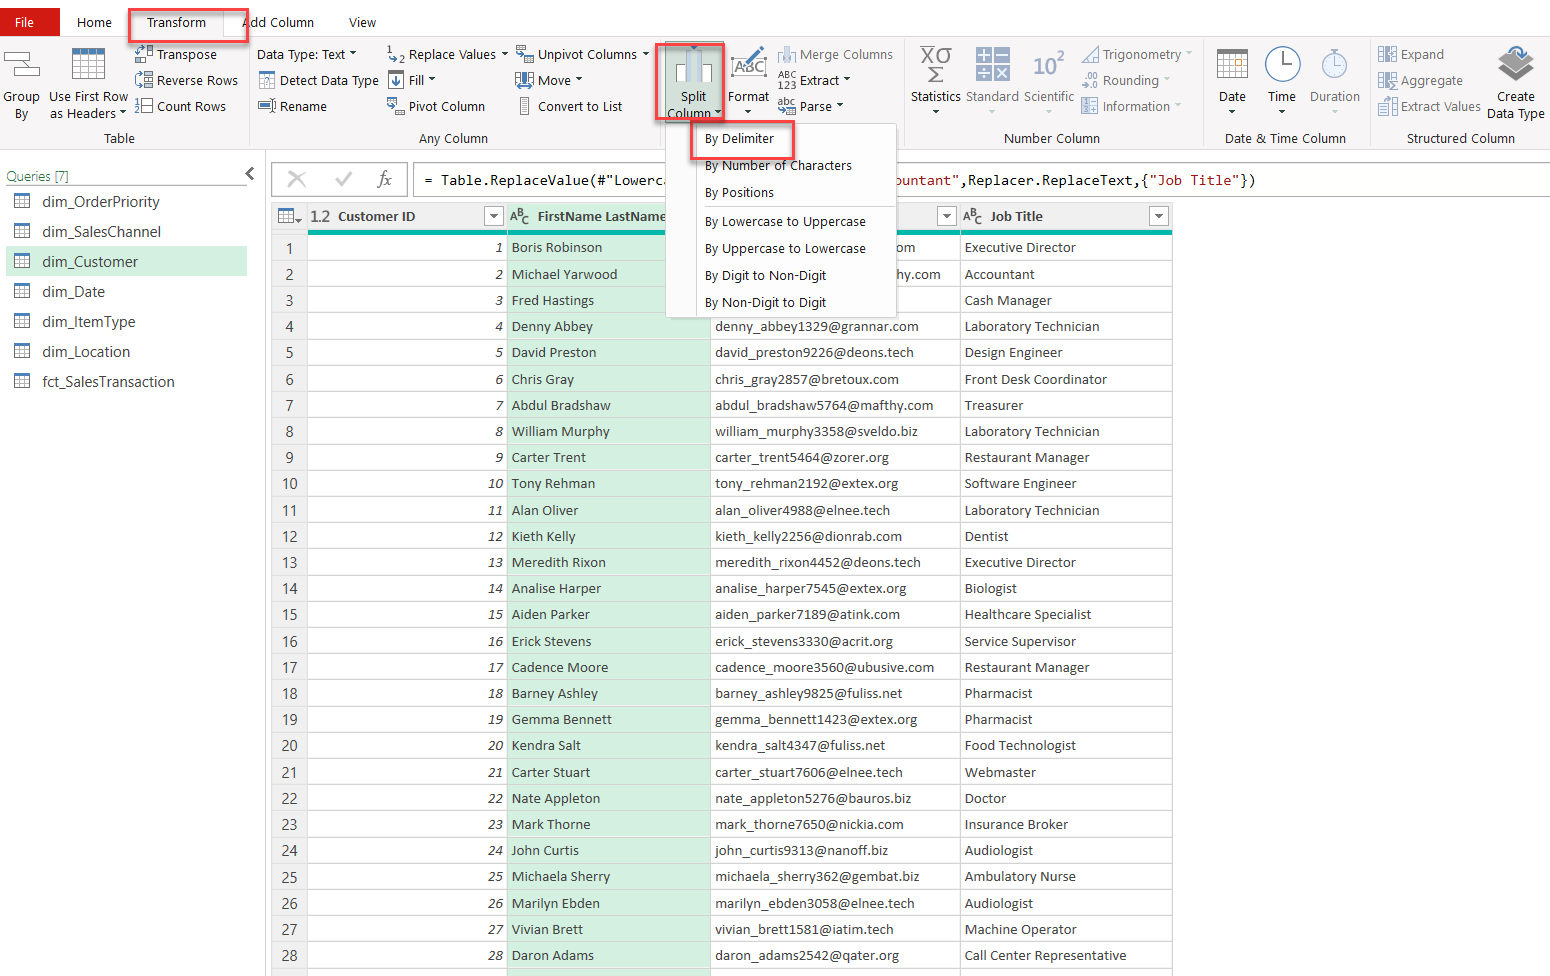Open Job Title column filter dropdown
Viewport: 1550px width, 976px height.
(x=1159, y=216)
